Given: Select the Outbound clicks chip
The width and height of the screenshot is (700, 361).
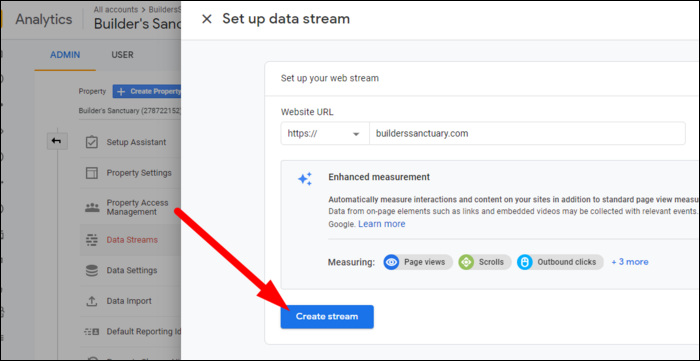Looking at the screenshot, I should click(x=560, y=262).
